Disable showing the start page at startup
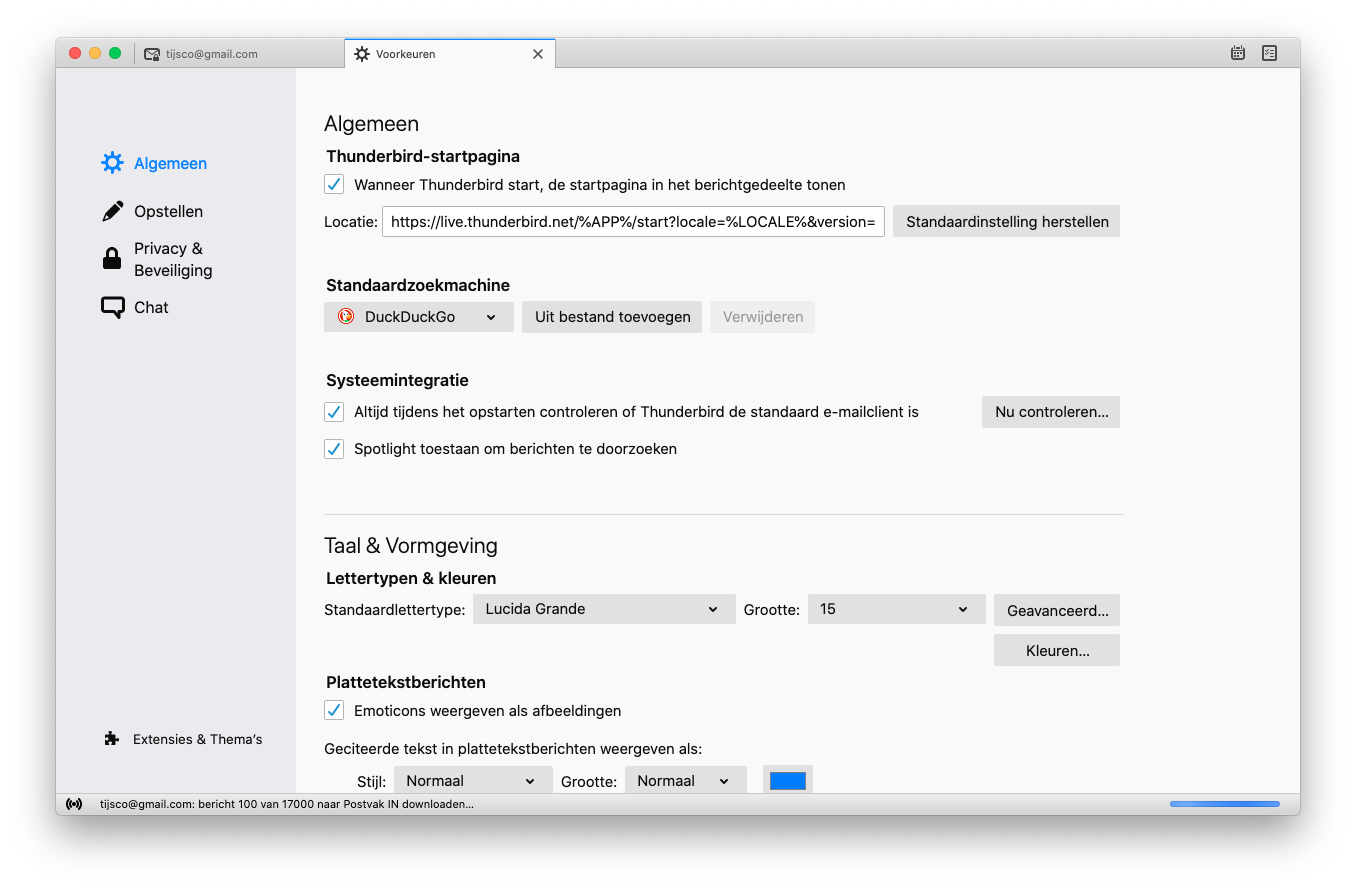 pos(334,185)
